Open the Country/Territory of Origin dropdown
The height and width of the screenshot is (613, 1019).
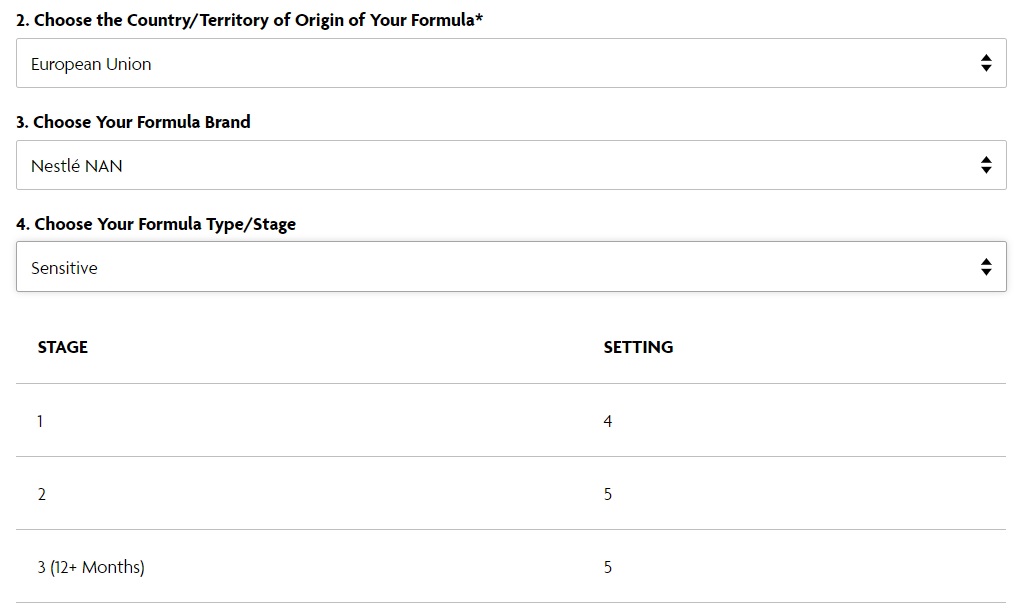pyautogui.click(x=511, y=63)
